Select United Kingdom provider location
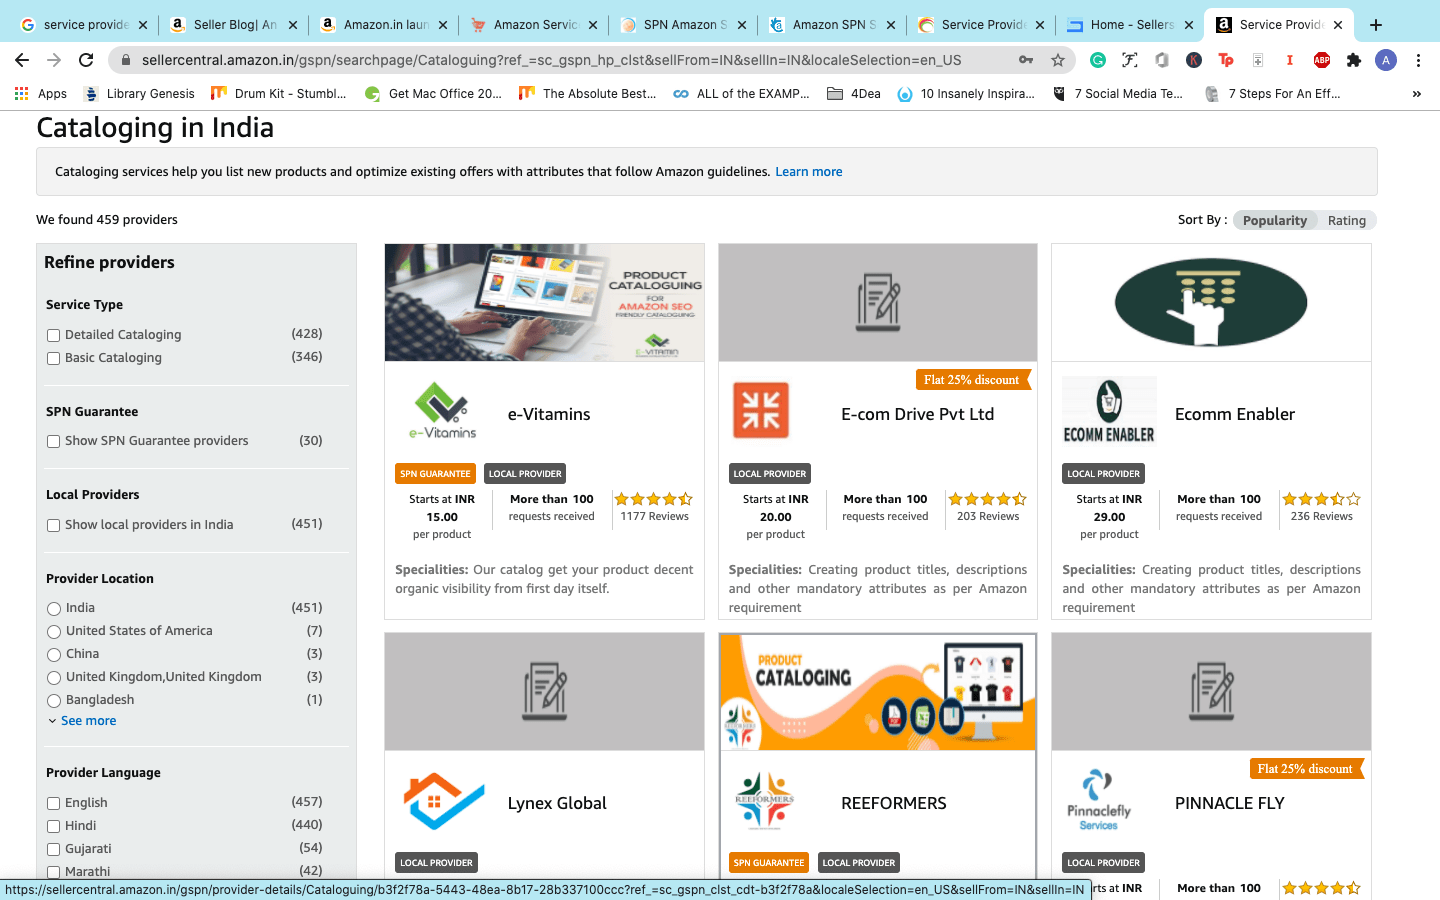This screenshot has width=1440, height=900. pos(54,677)
